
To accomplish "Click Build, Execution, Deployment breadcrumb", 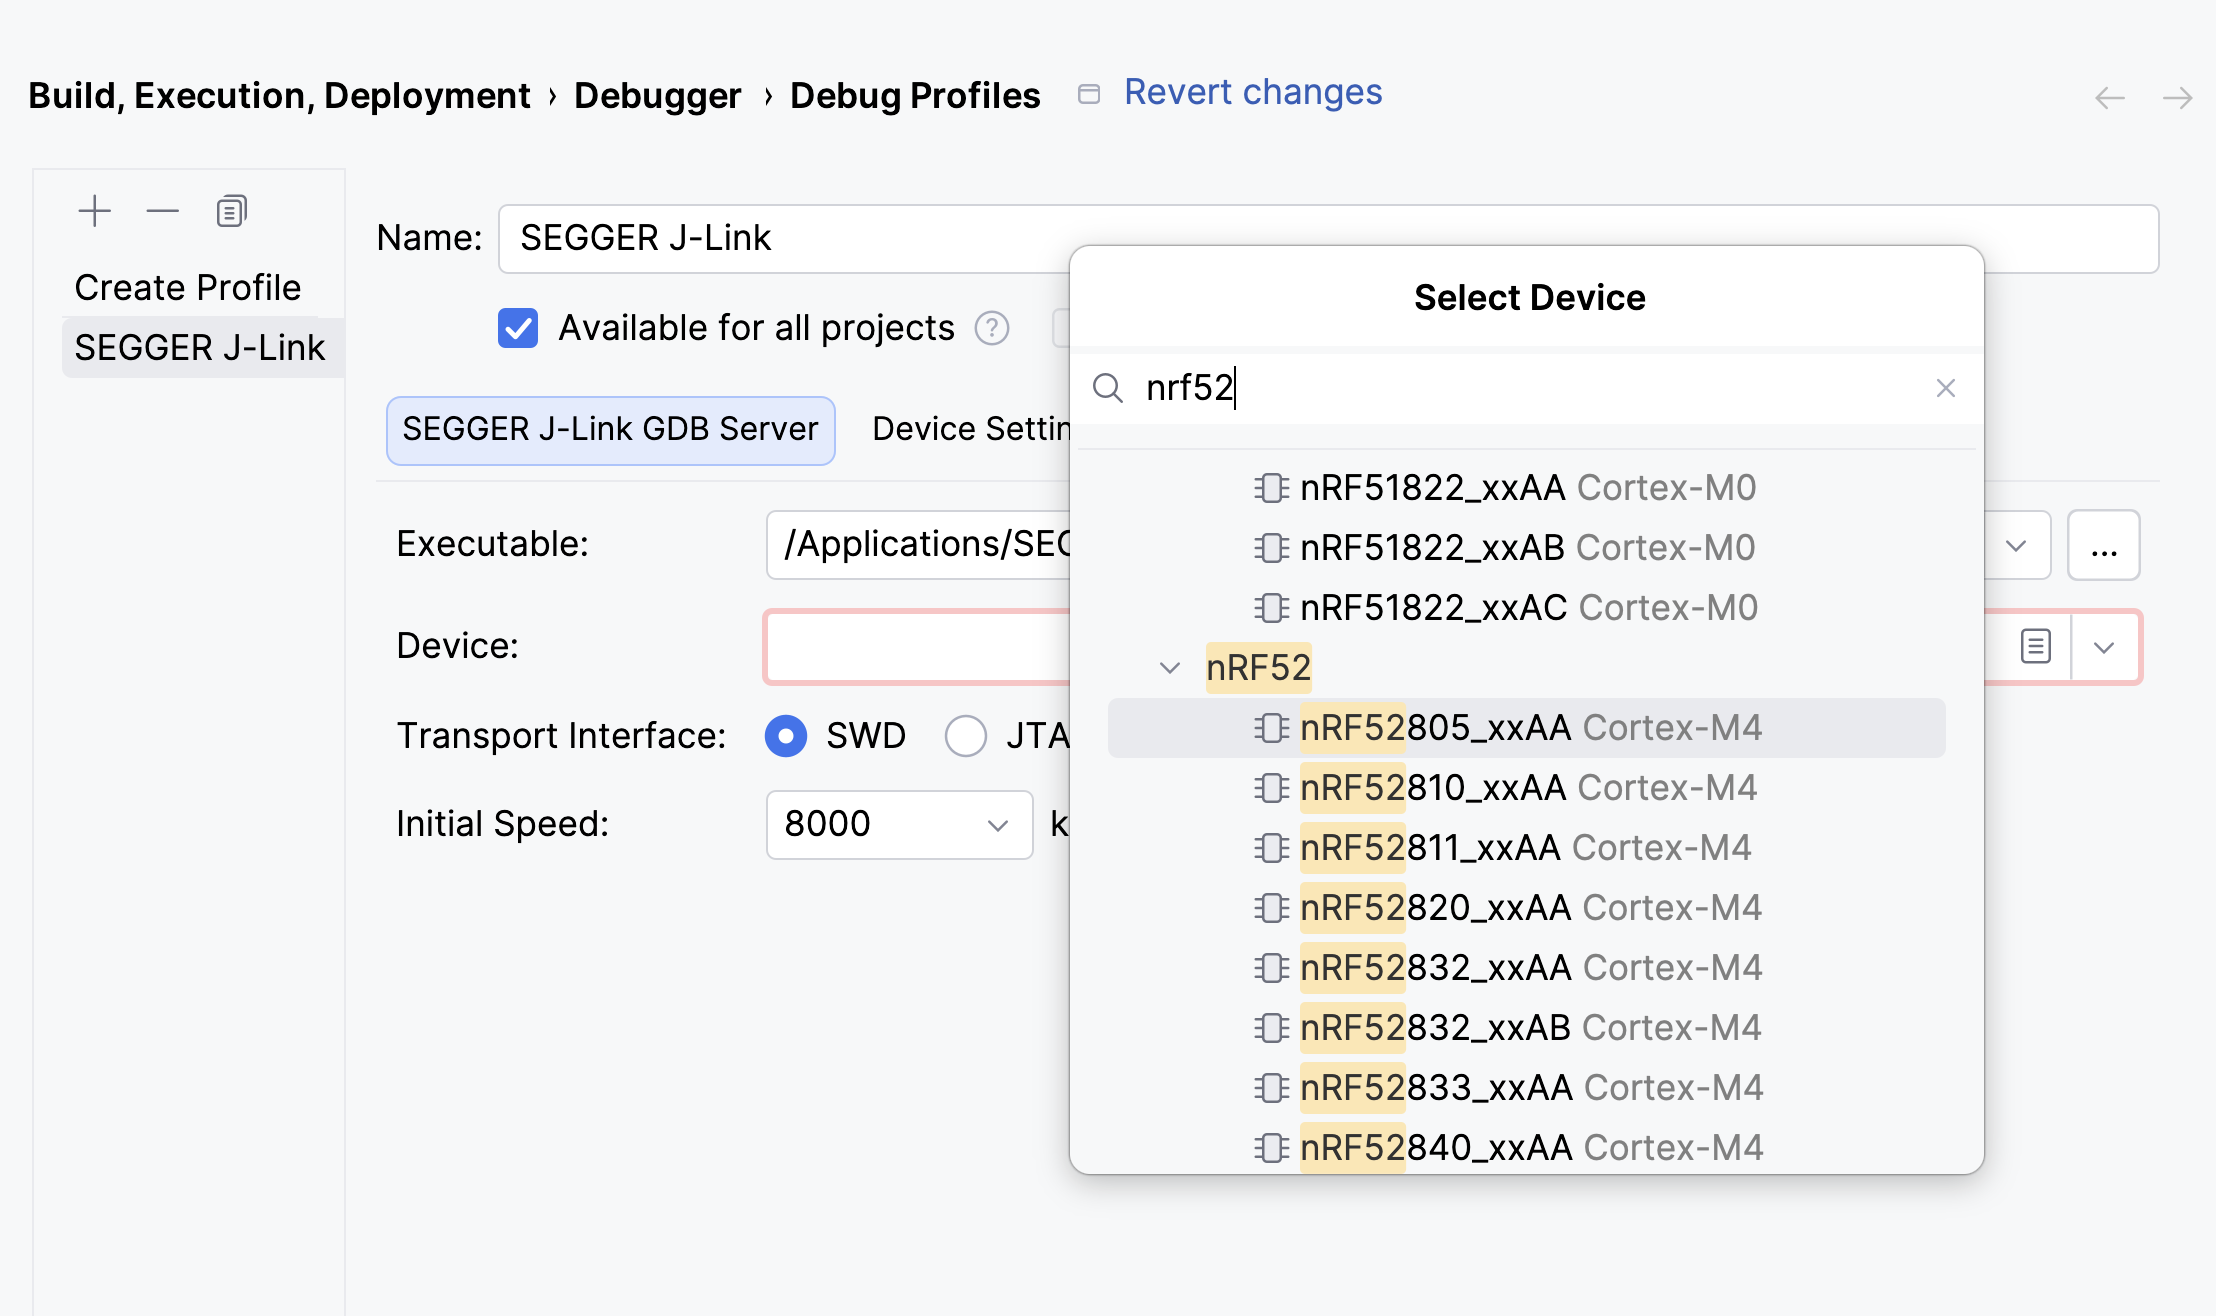I will (279, 96).
